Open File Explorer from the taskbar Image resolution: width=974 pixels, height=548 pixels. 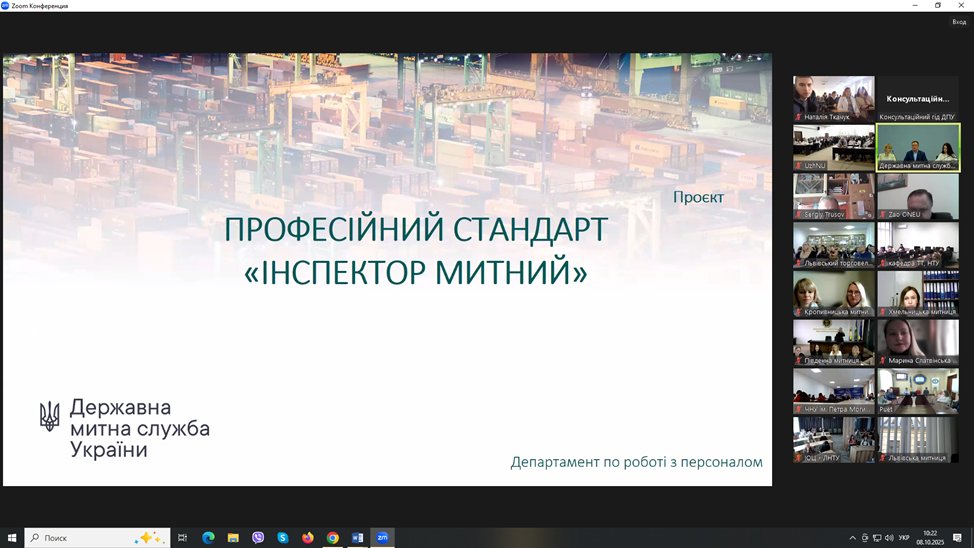point(233,537)
